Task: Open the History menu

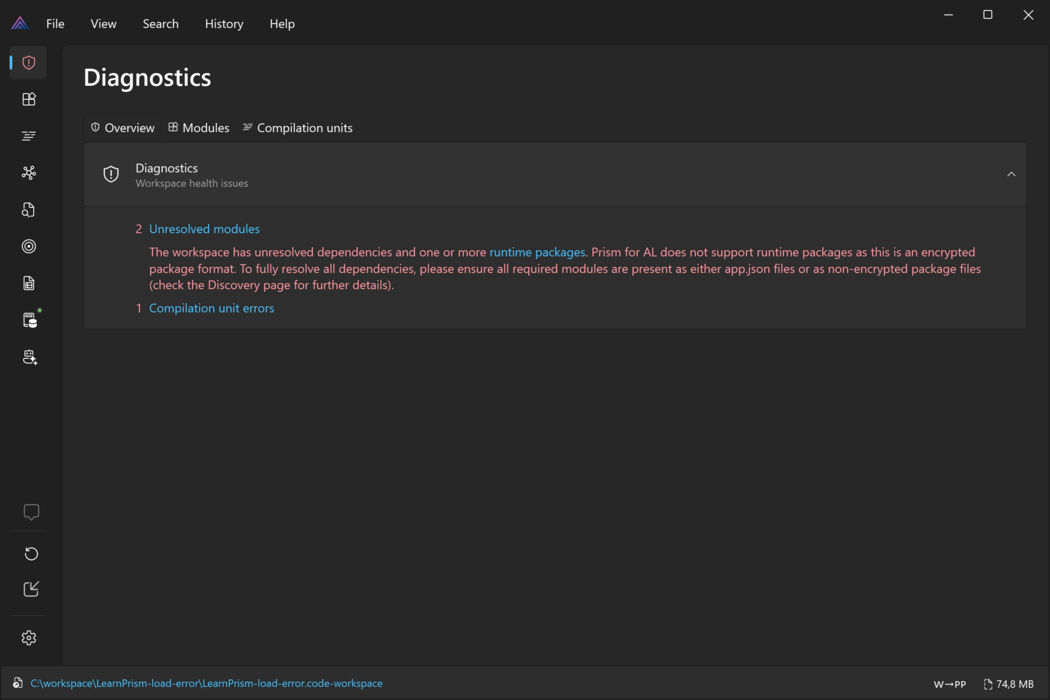Action: click(224, 23)
